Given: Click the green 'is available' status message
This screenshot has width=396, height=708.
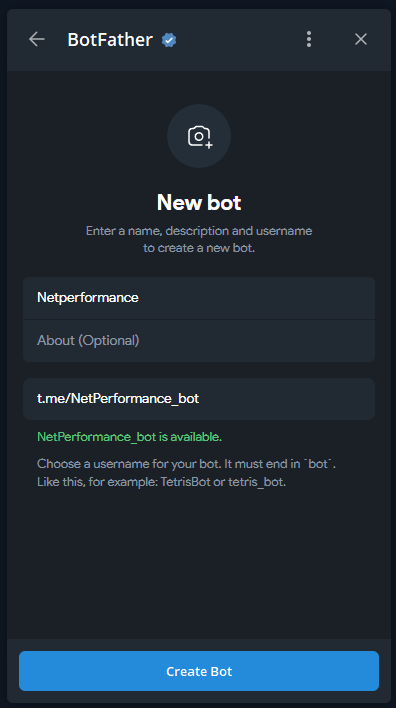Looking at the screenshot, I should point(130,437).
